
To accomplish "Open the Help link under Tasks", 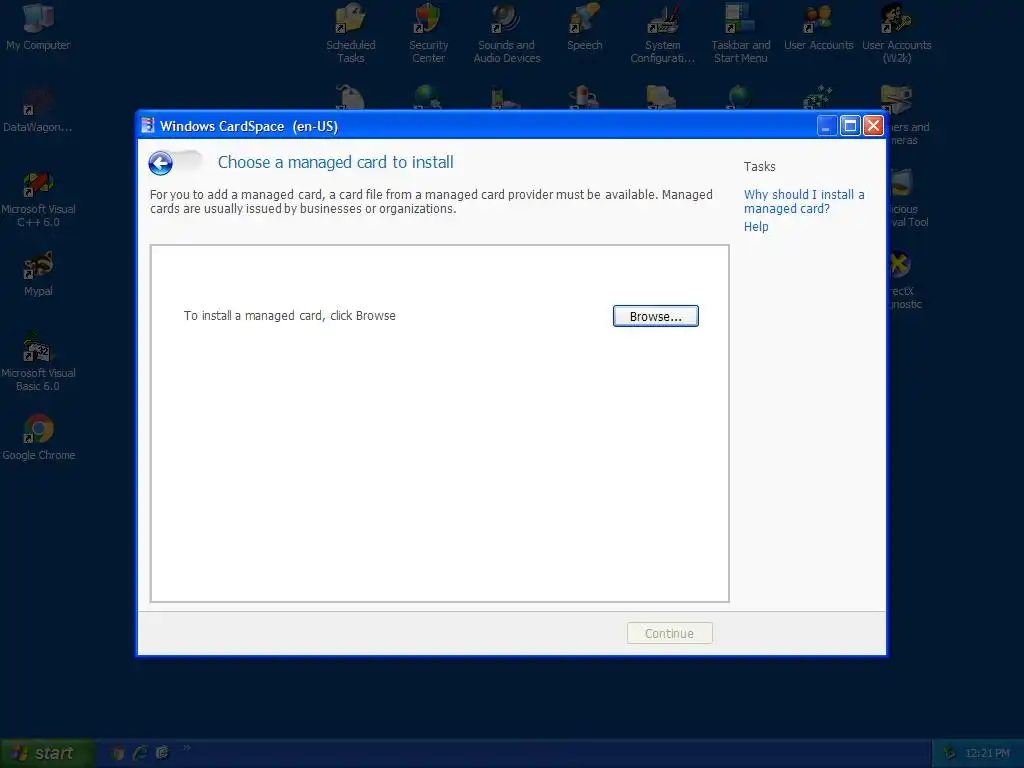I will (756, 227).
